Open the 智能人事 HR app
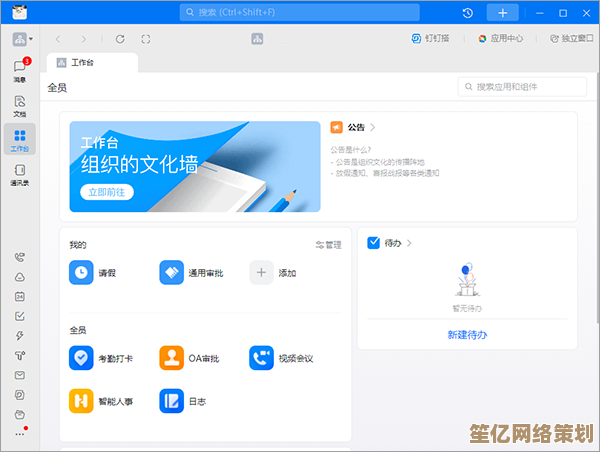 point(81,401)
